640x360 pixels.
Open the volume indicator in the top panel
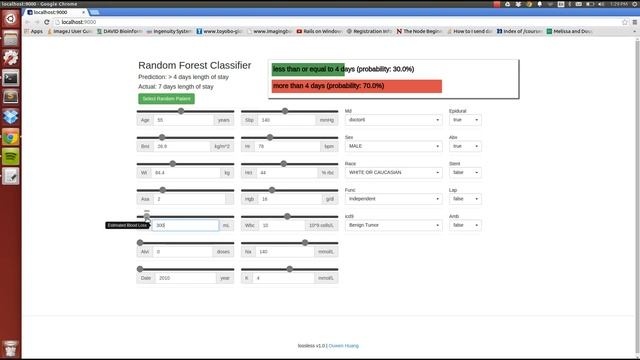click(601, 4)
